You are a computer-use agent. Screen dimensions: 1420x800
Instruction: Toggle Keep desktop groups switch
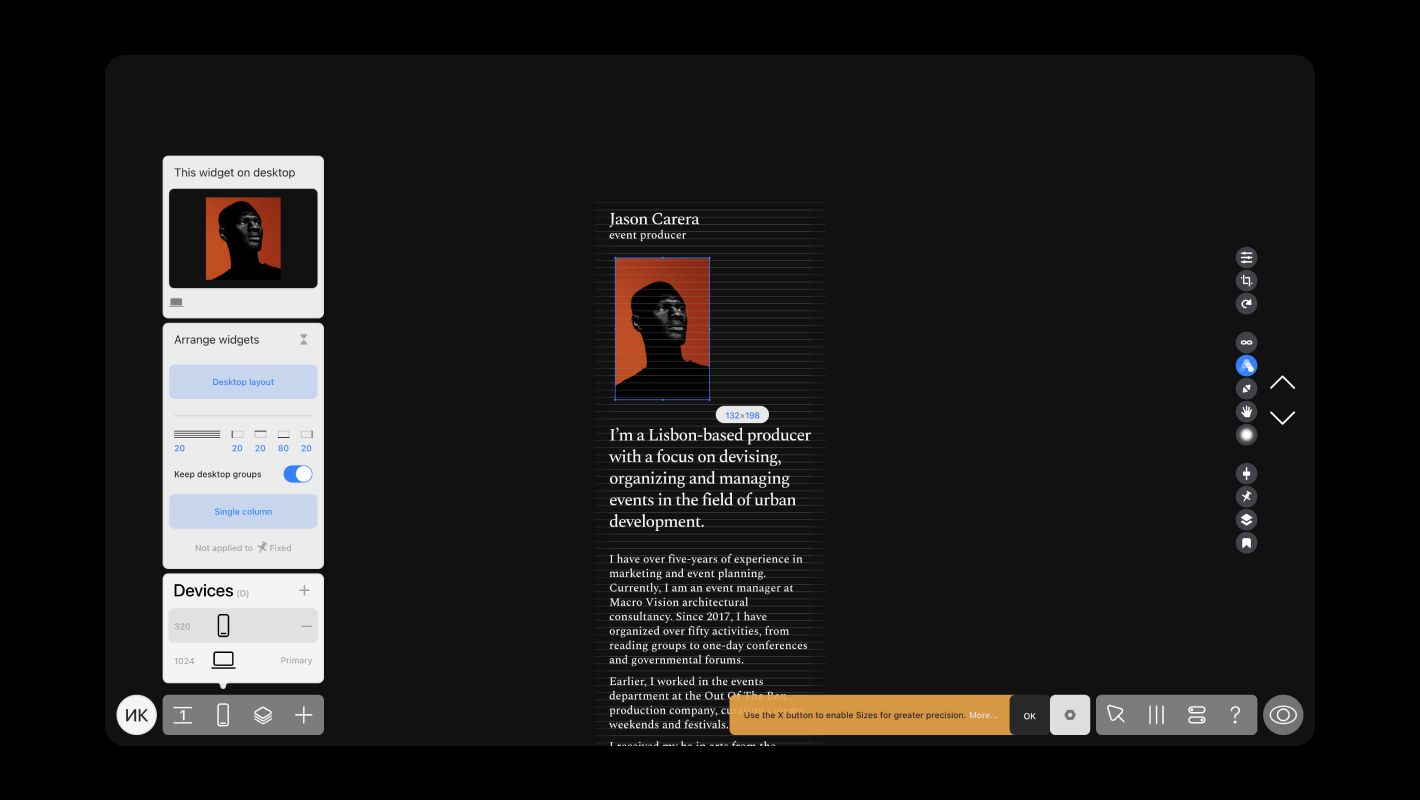297,474
